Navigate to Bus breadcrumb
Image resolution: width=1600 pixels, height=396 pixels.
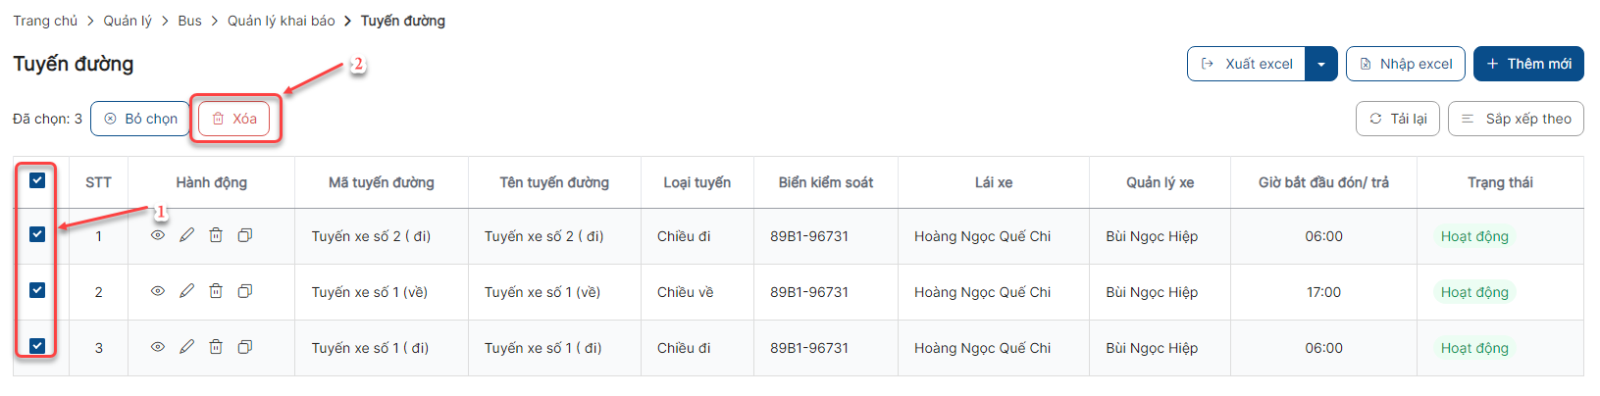pyautogui.click(x=190, y=21)
